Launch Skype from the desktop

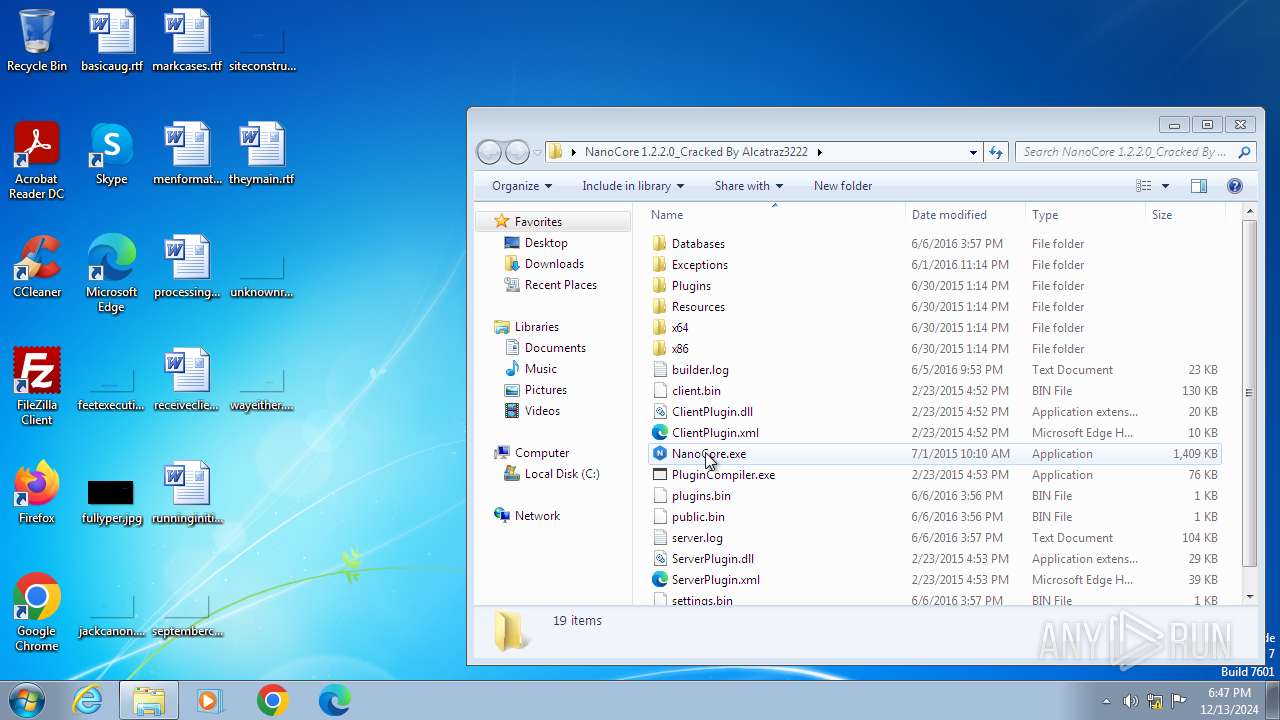[111, 154]
